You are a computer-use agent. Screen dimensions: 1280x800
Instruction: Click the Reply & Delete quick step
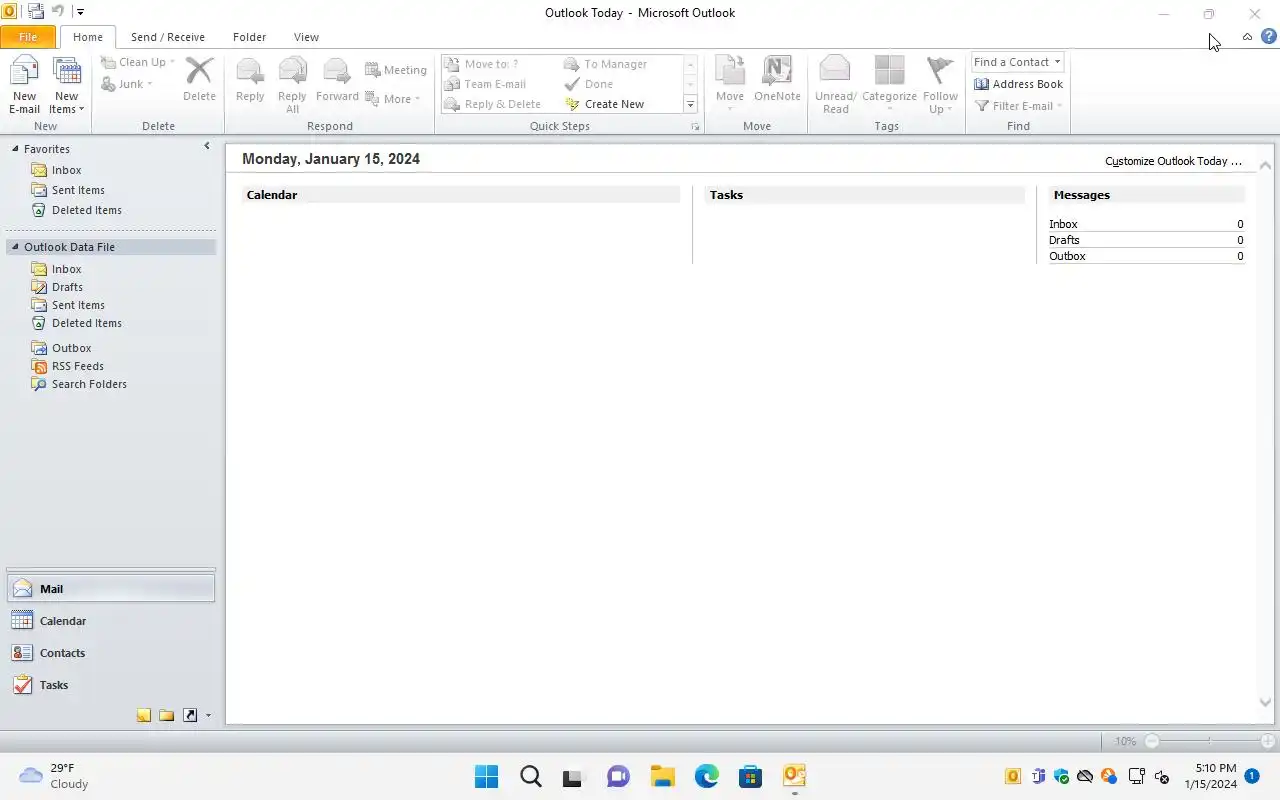tap(493, 104)
